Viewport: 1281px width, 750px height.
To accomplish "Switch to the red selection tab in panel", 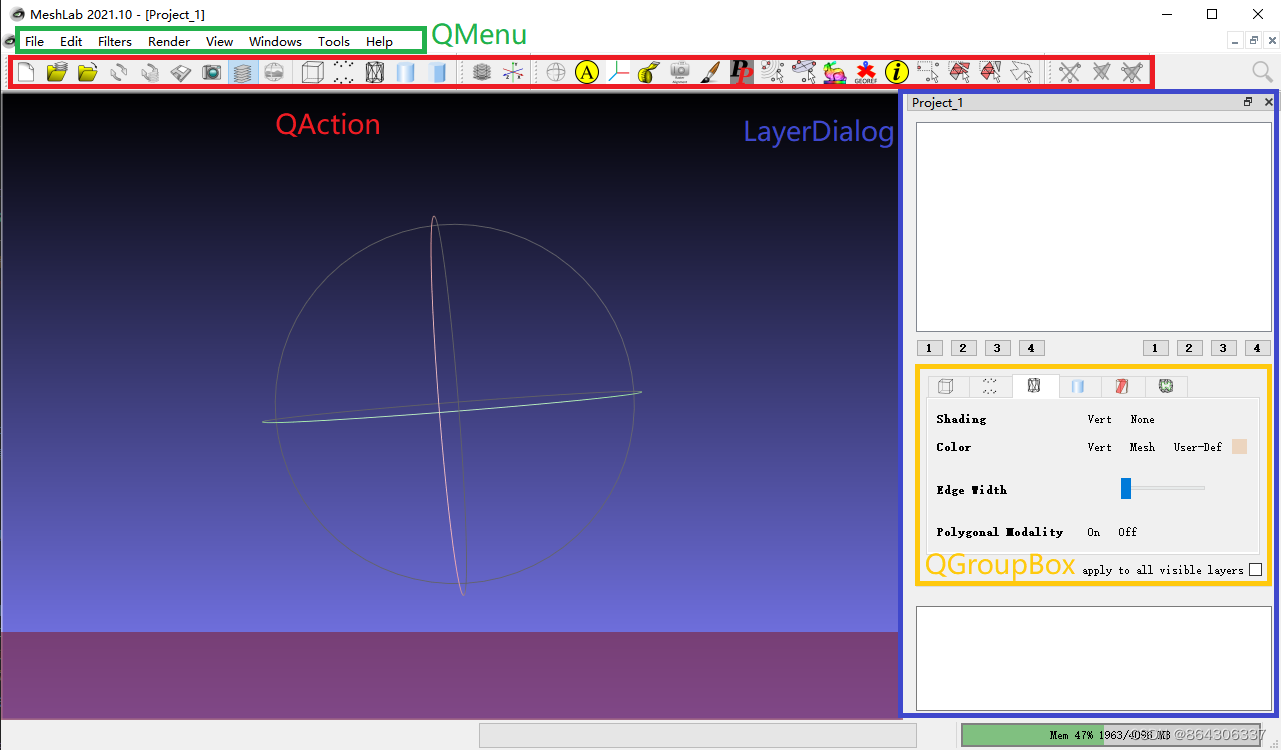I will coord(1122,386).
